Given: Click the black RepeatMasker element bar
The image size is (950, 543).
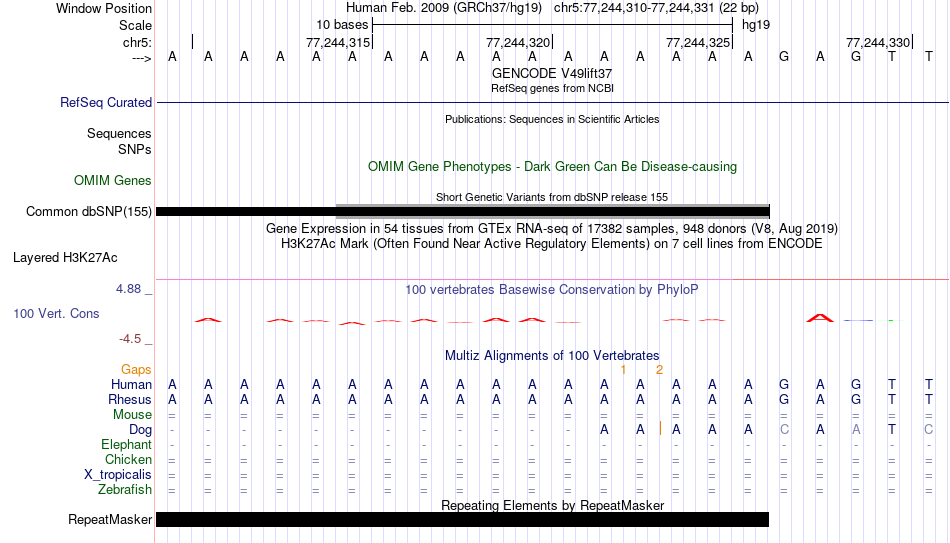Looking at the screenshot, I should (462, 519).
